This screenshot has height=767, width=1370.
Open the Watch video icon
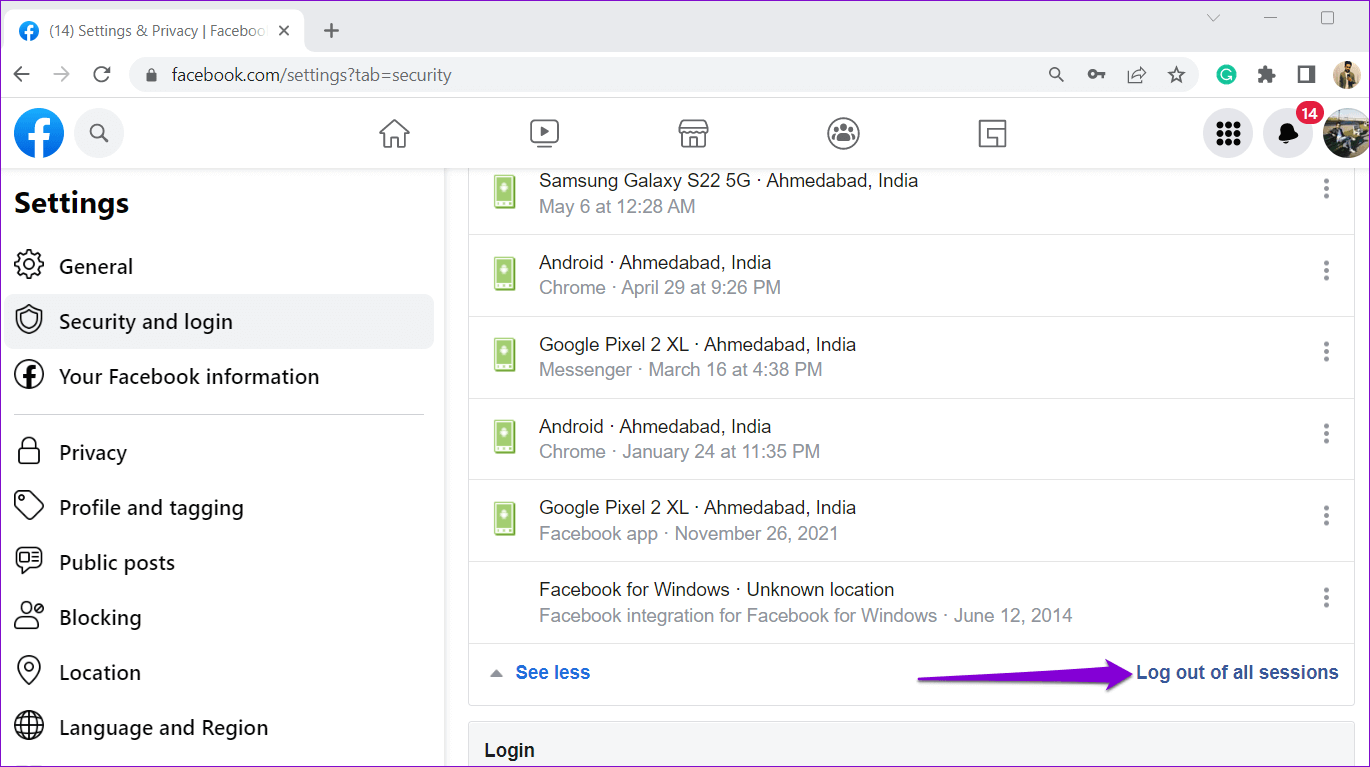(544, 133)
